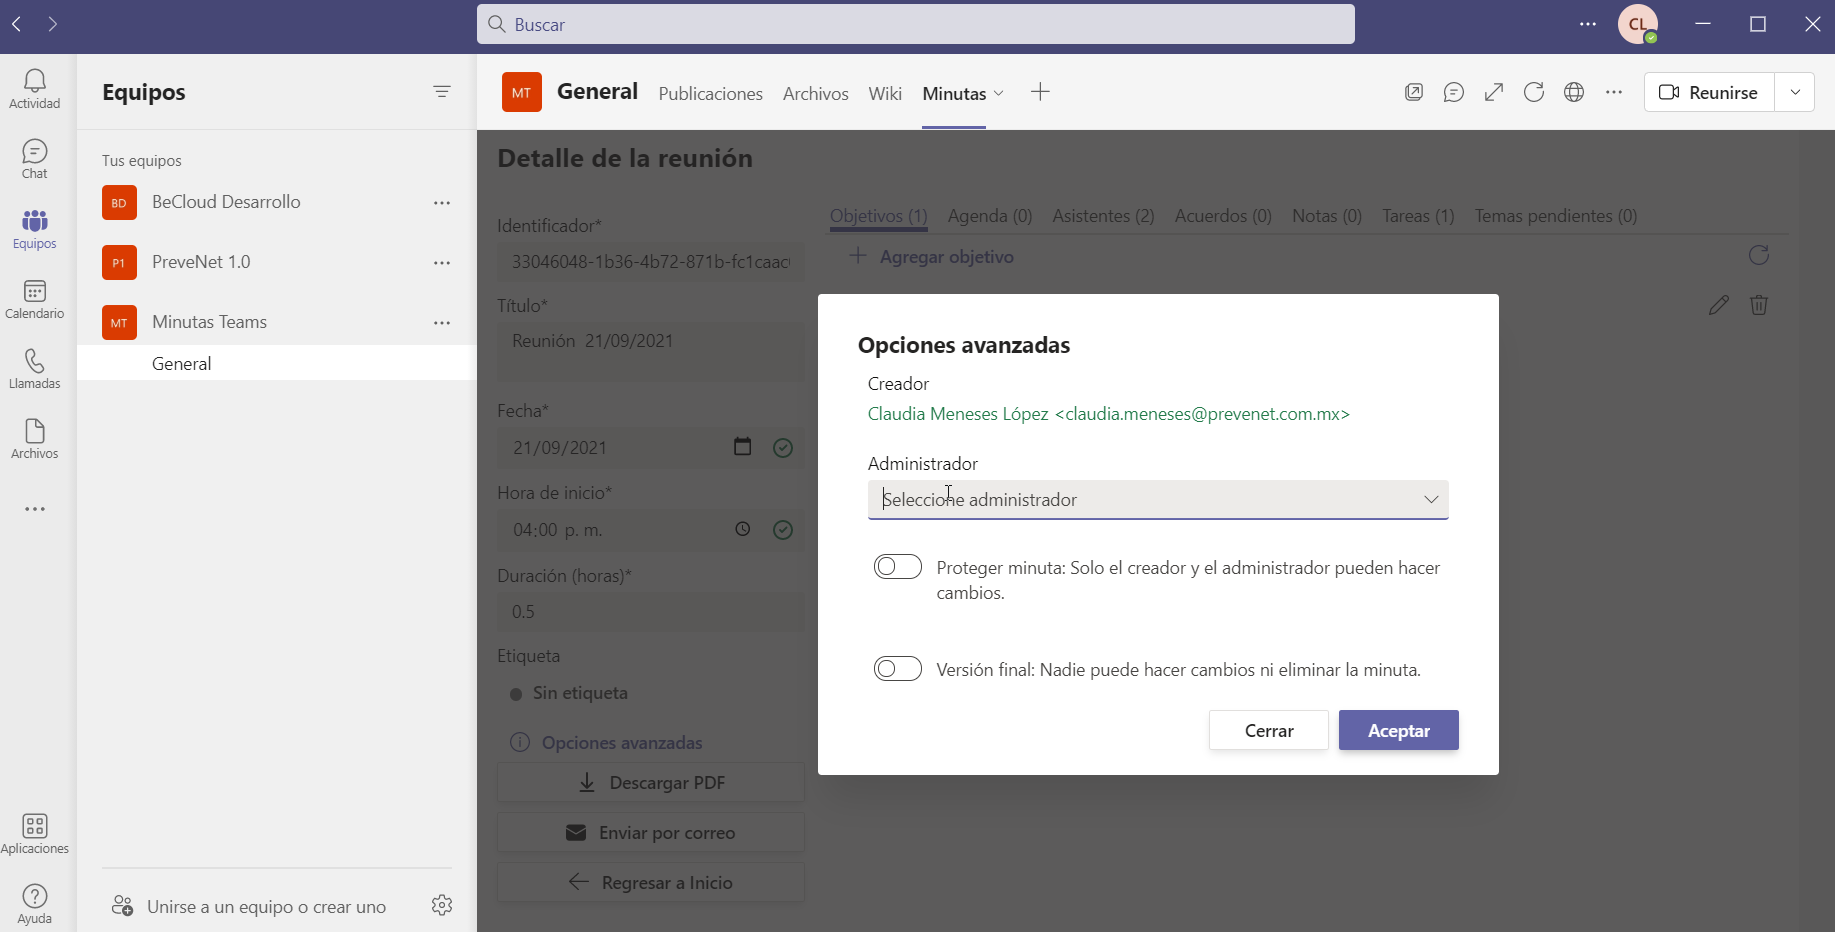Go forward with navigation arrow
The image size is (1835, 932).
coord(52,24)
